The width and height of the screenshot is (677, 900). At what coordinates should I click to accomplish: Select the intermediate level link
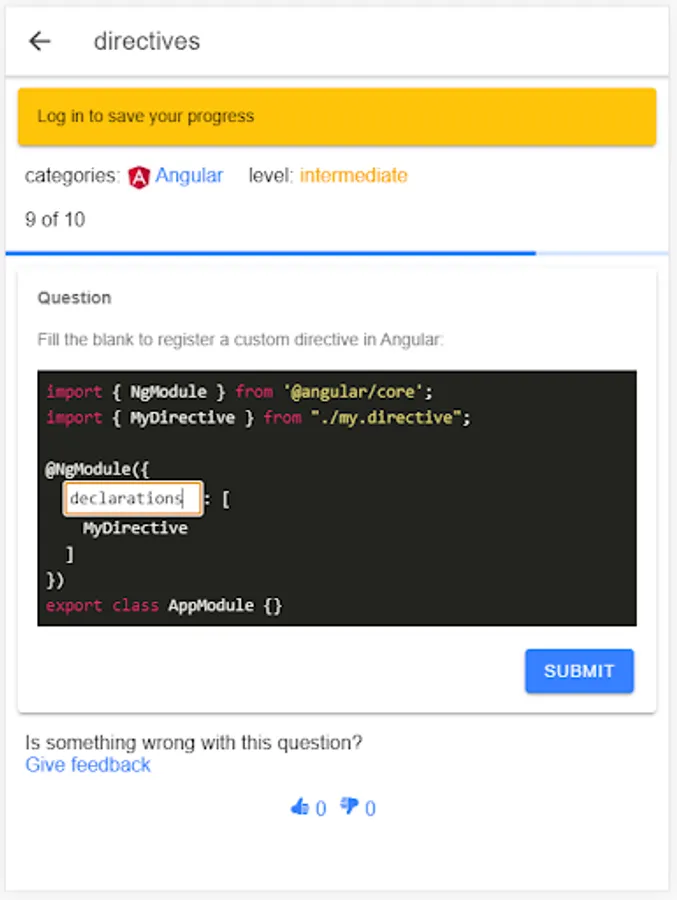(354, 175)
